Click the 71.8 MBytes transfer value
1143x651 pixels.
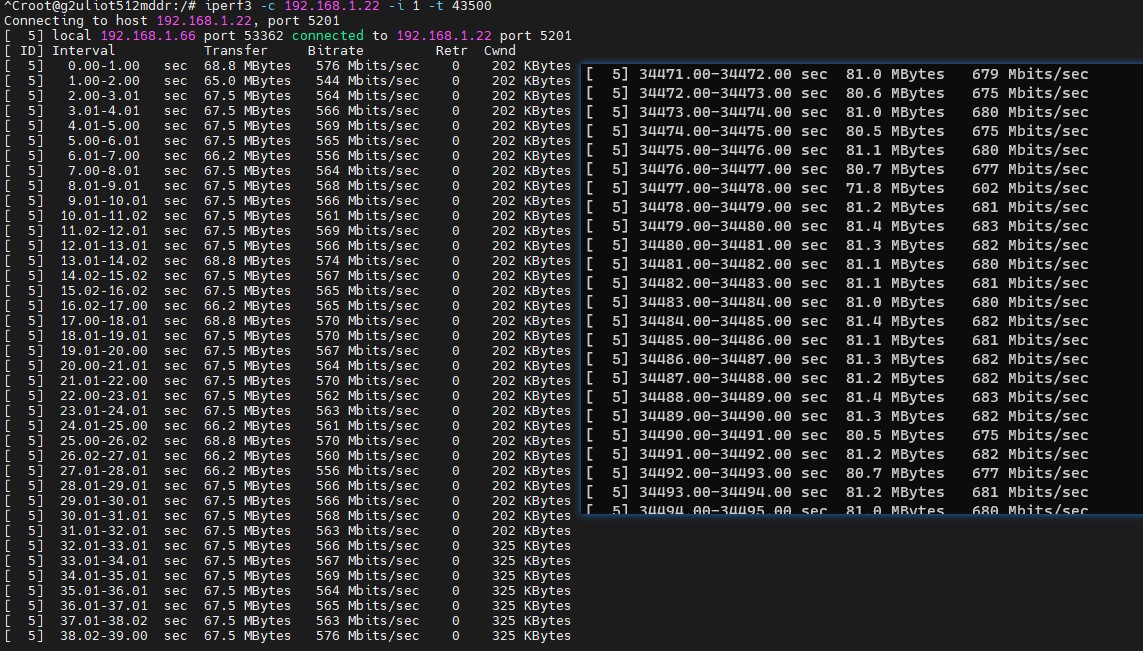click(x=895, y=188)
